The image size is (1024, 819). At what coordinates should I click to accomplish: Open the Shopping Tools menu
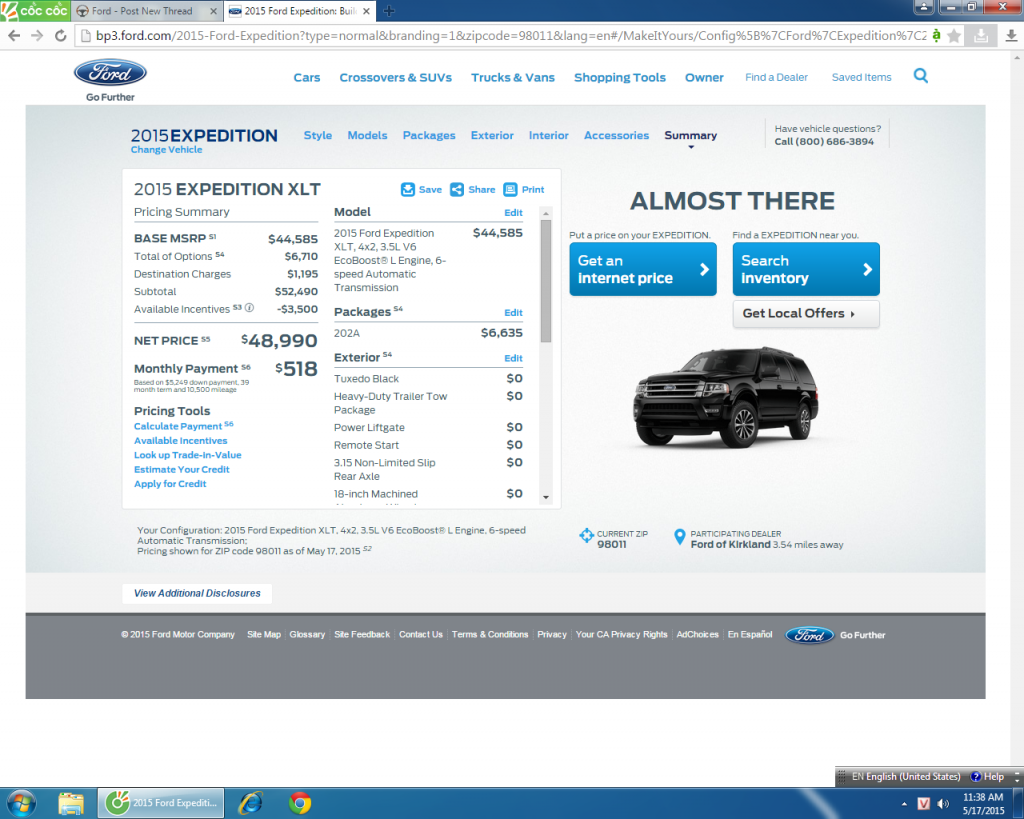[620, 78]
